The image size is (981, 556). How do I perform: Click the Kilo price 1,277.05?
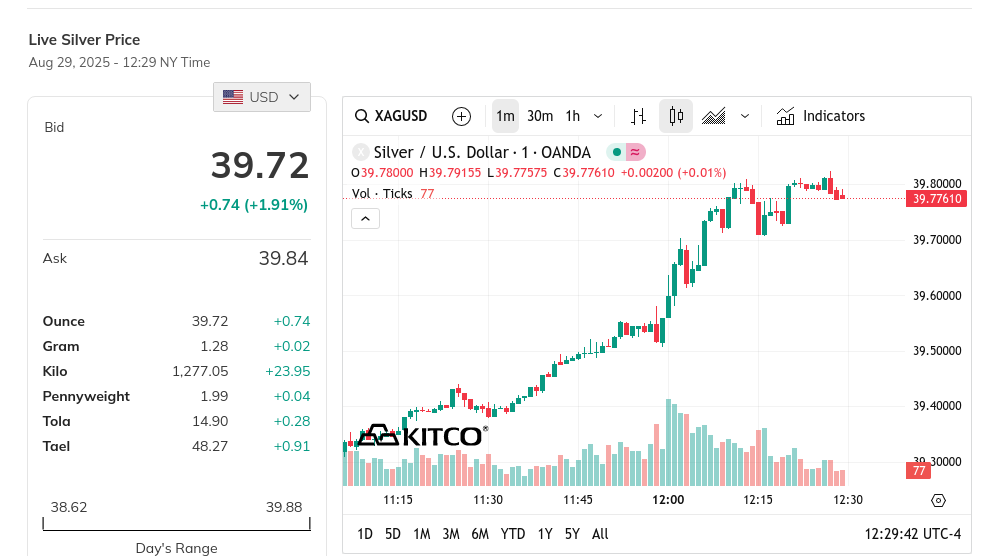click(x=200, y=372)
